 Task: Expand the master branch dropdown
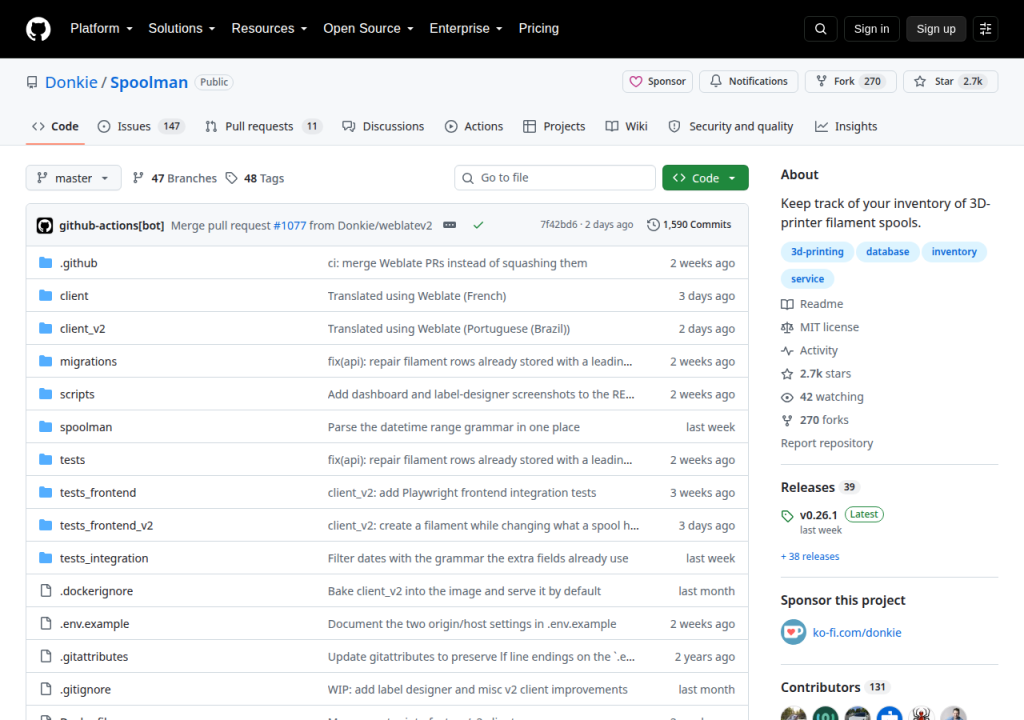73,178
